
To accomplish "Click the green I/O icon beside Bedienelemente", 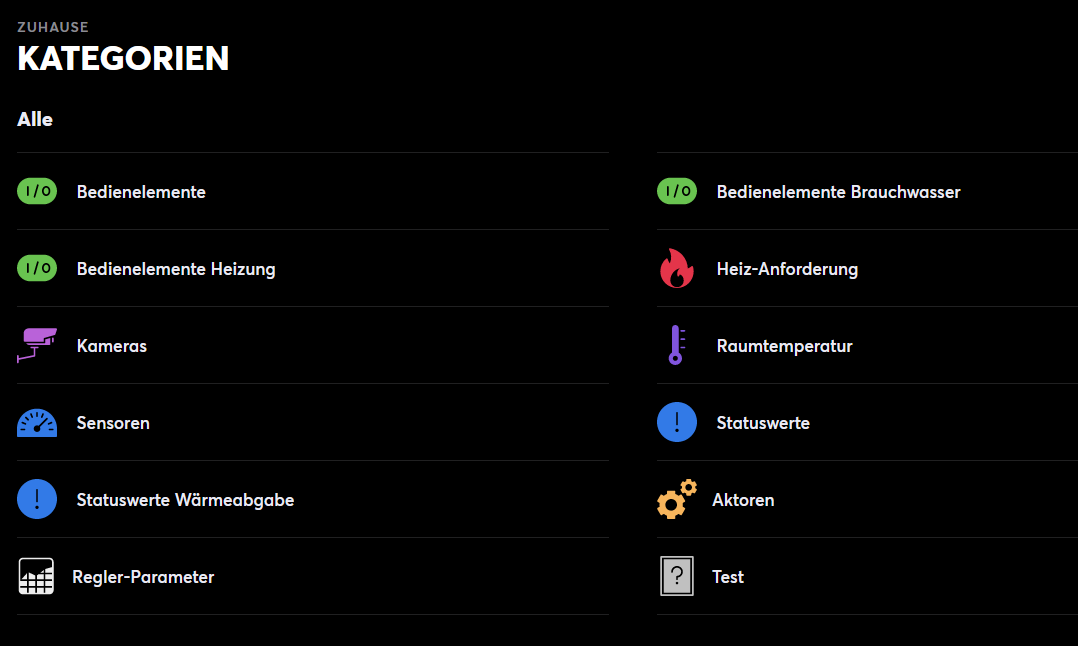I will 37,191.
